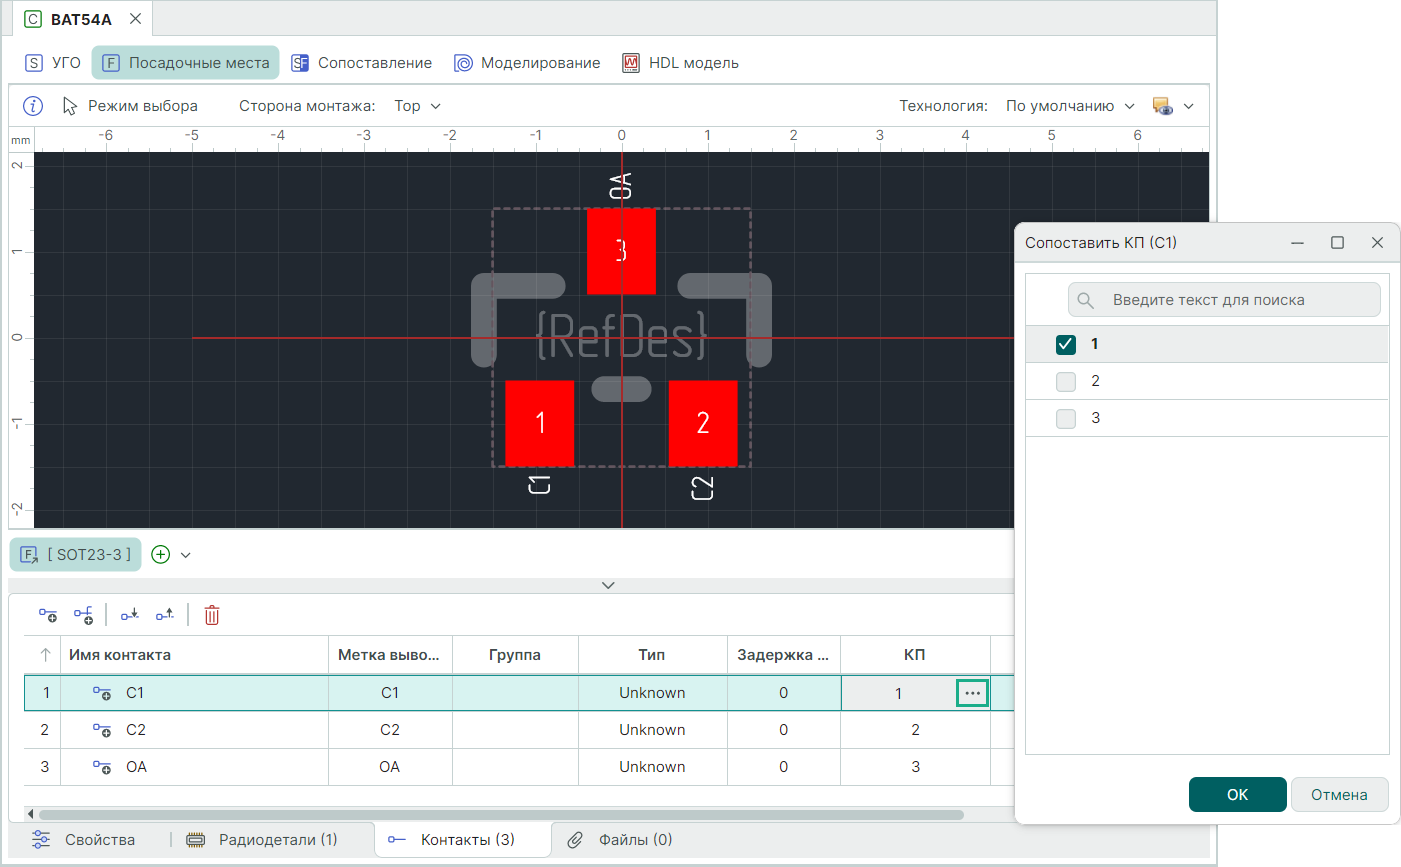Open the technology 'По умолчанию' dropdown

1070,106
